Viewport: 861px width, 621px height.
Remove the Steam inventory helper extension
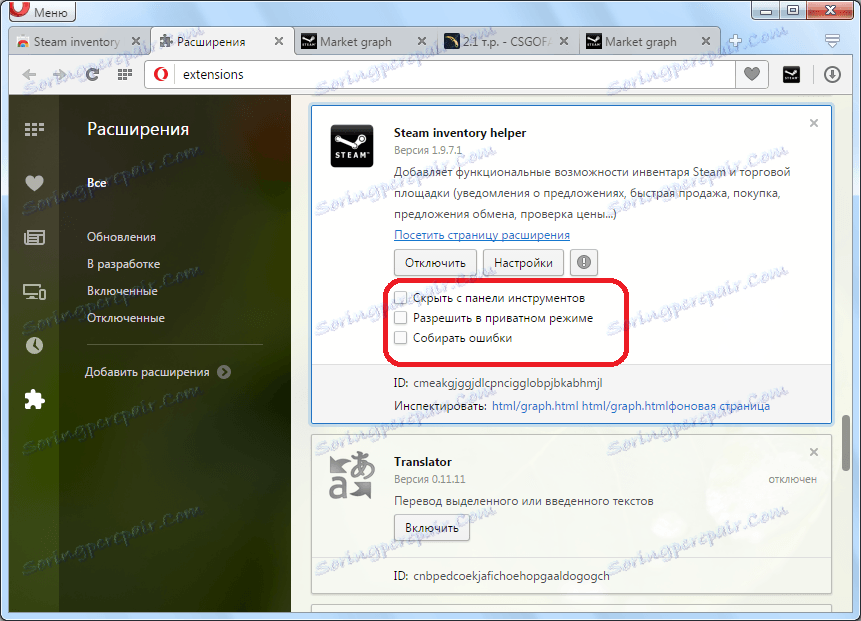(x=814, y=123)
